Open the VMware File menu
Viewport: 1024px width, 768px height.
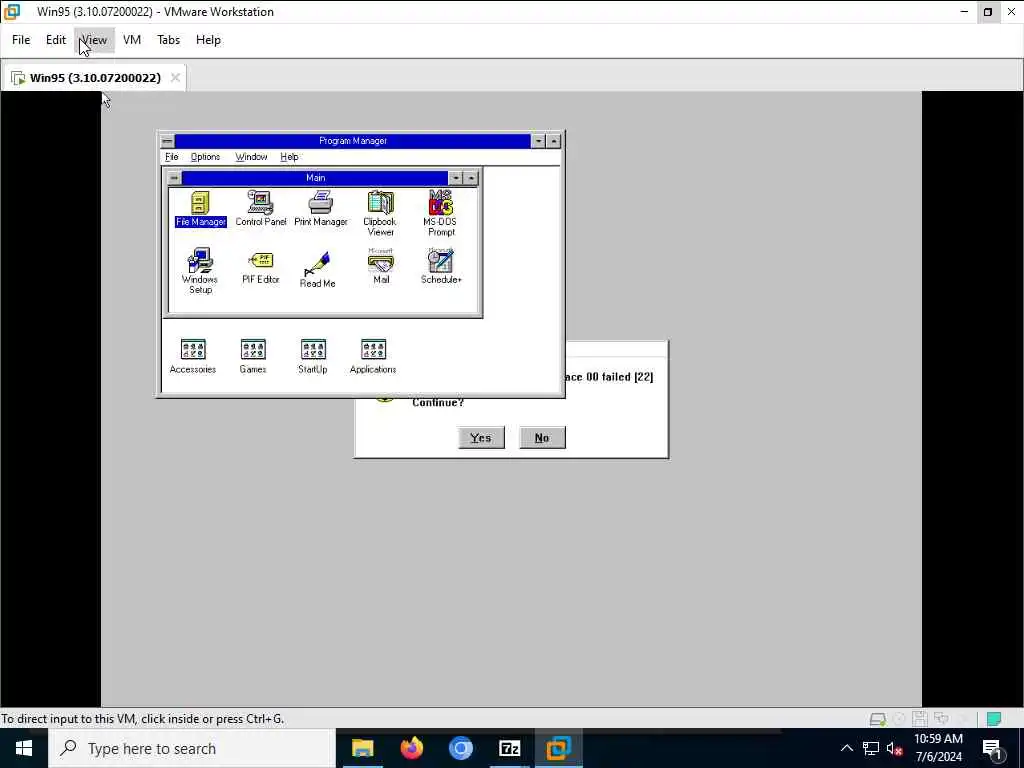click(21, 40)
